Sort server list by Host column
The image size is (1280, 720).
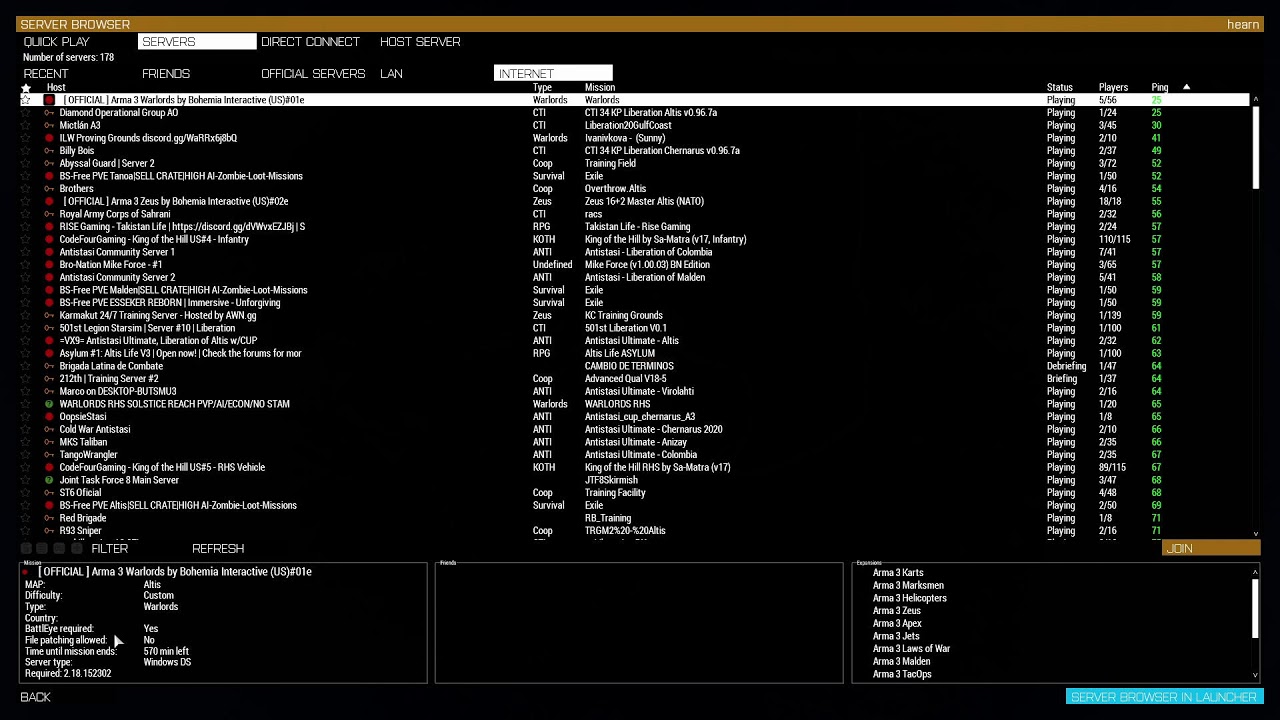tap(56, 88)
